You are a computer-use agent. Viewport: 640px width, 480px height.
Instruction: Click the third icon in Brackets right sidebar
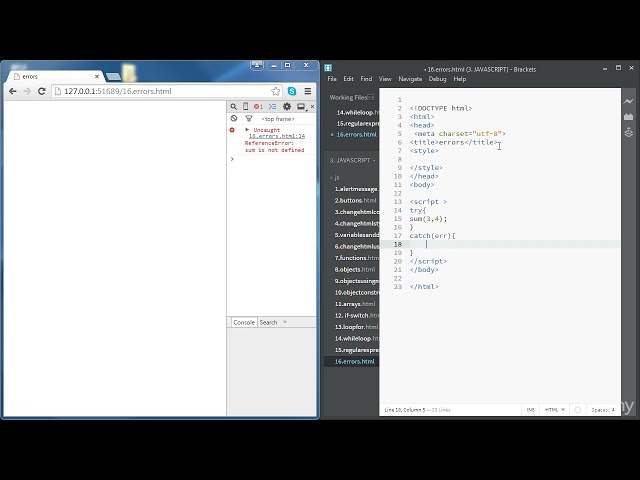[x=629, y=132]
